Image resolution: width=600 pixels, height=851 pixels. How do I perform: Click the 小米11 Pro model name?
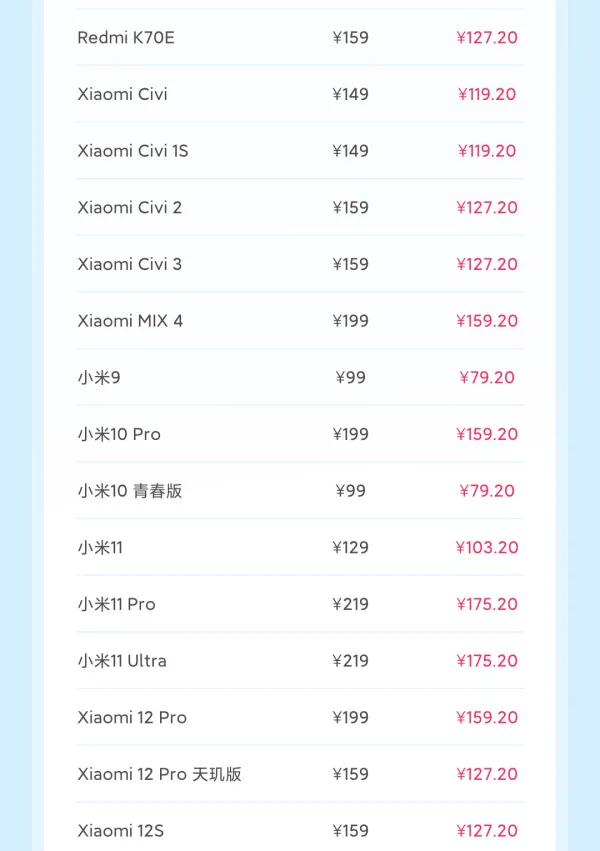point(117,604)
